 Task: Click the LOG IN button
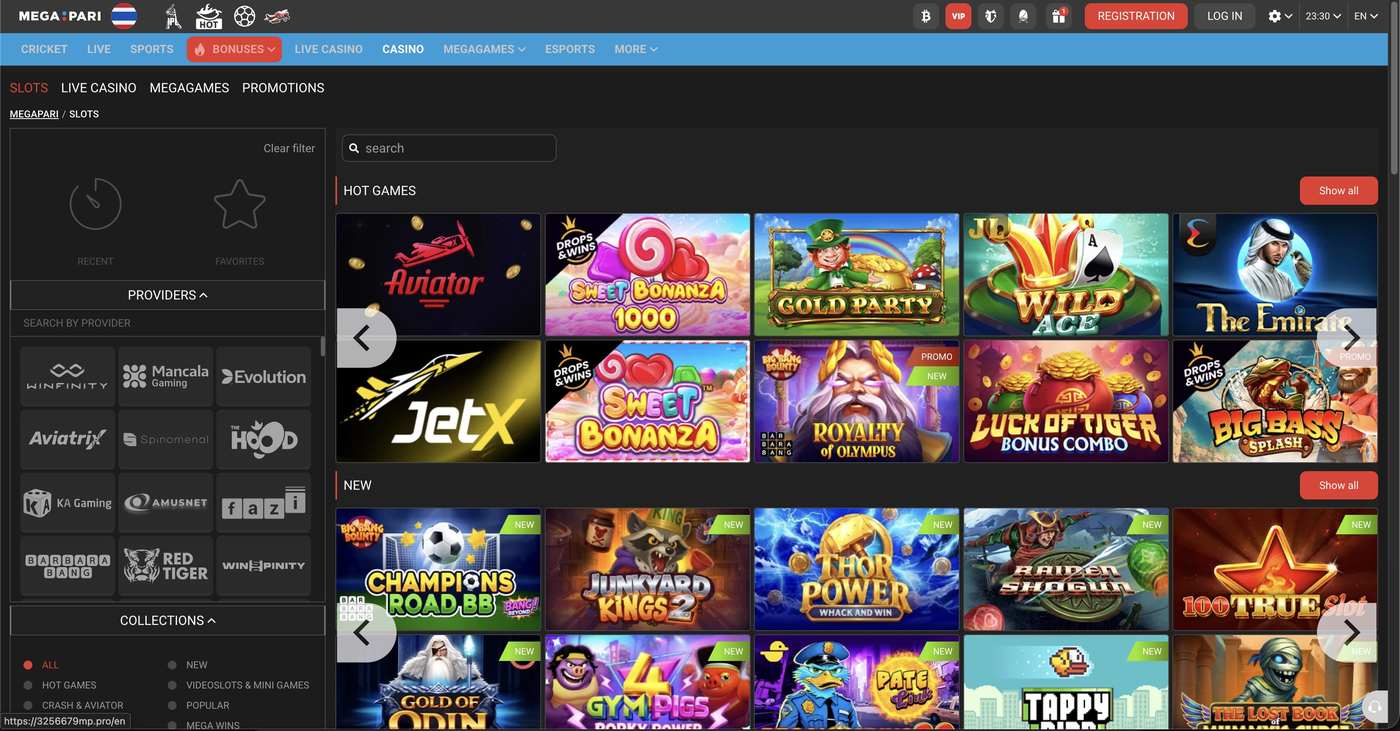coord(1225,16)
